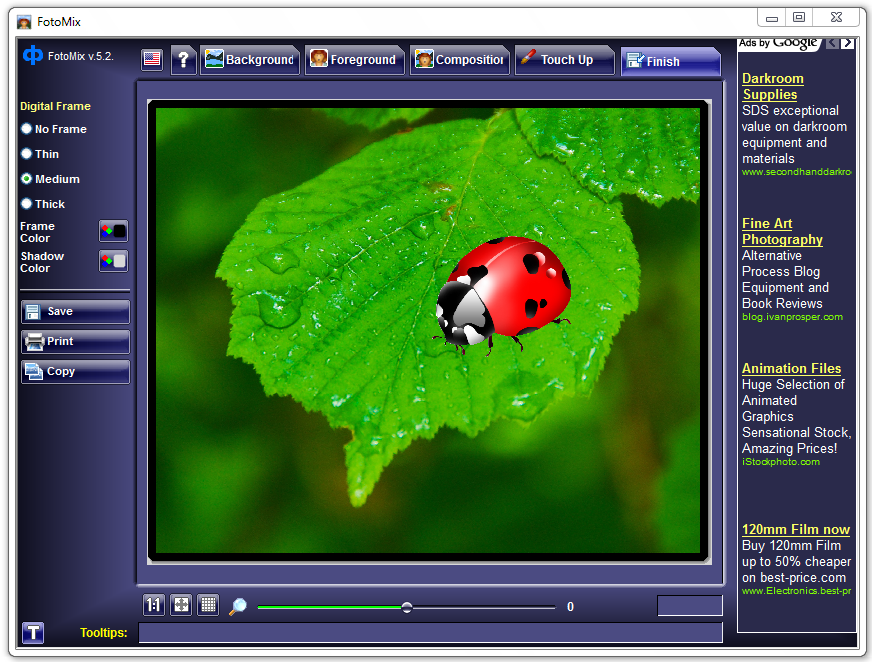
Task: Click the zoom value "0" text
Action: [570, 607]
